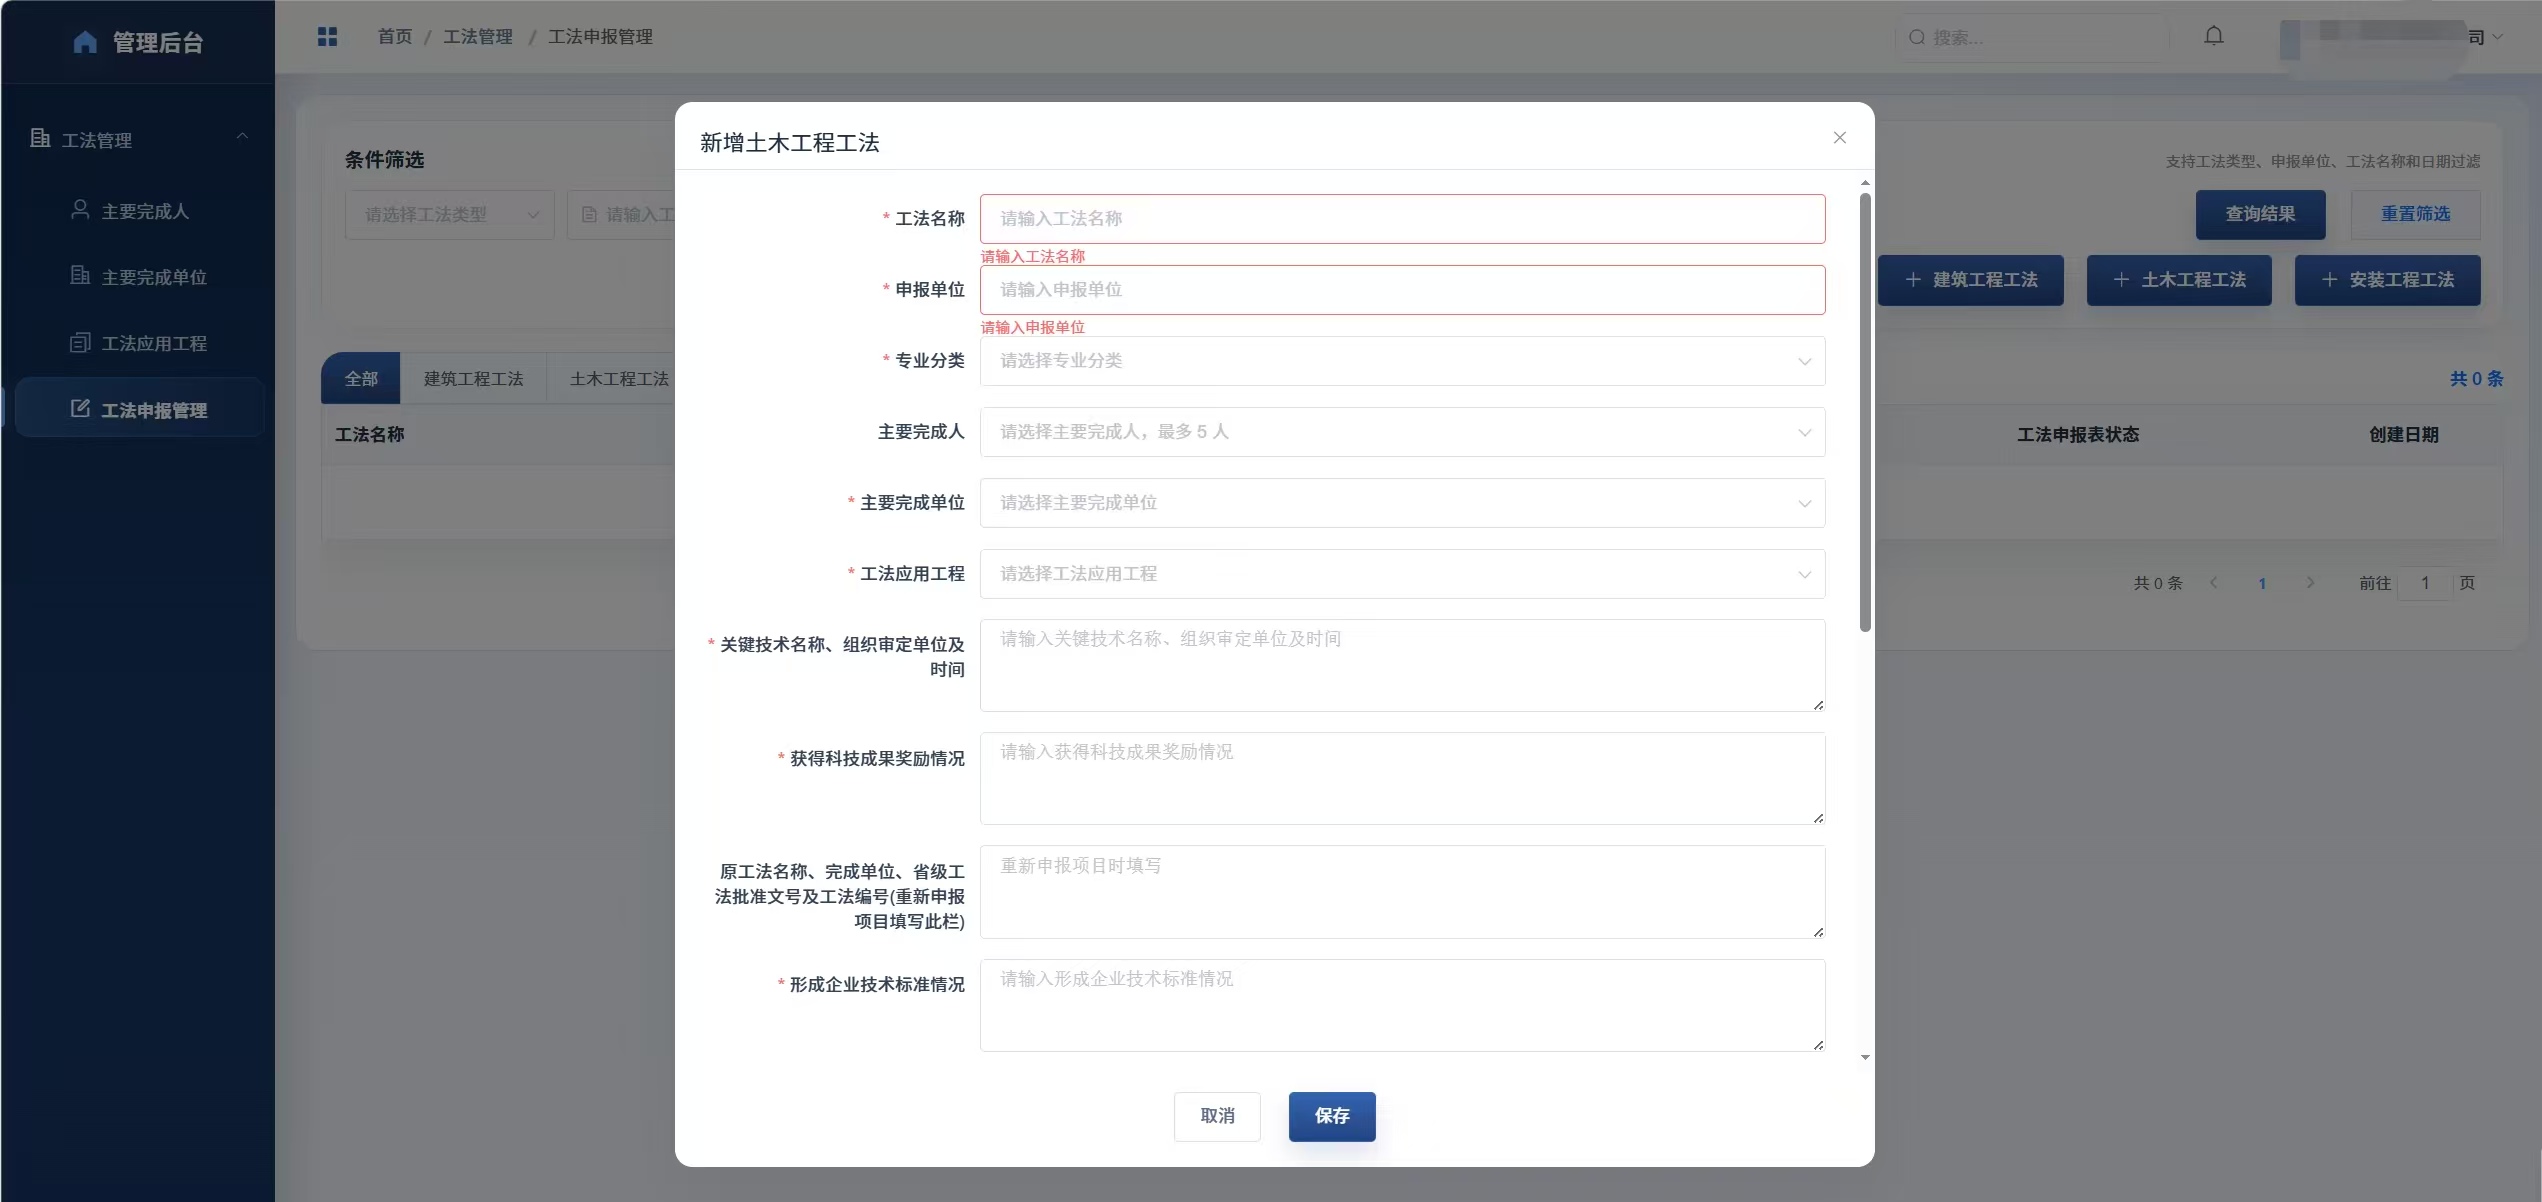Select 安装工程工法 add button
Screen dimensions: 2542x1202
point(2387,280)
